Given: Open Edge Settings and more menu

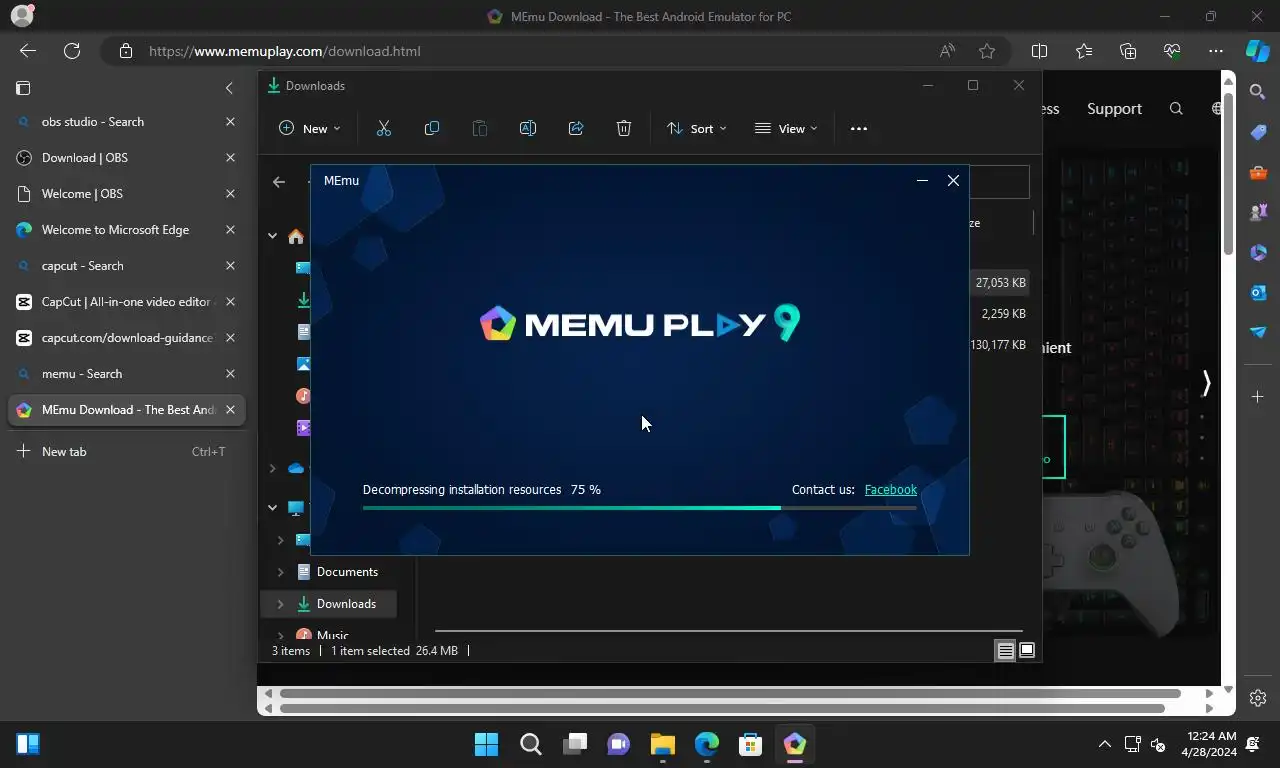Looking at the screenshot, I should [1216, 51].
